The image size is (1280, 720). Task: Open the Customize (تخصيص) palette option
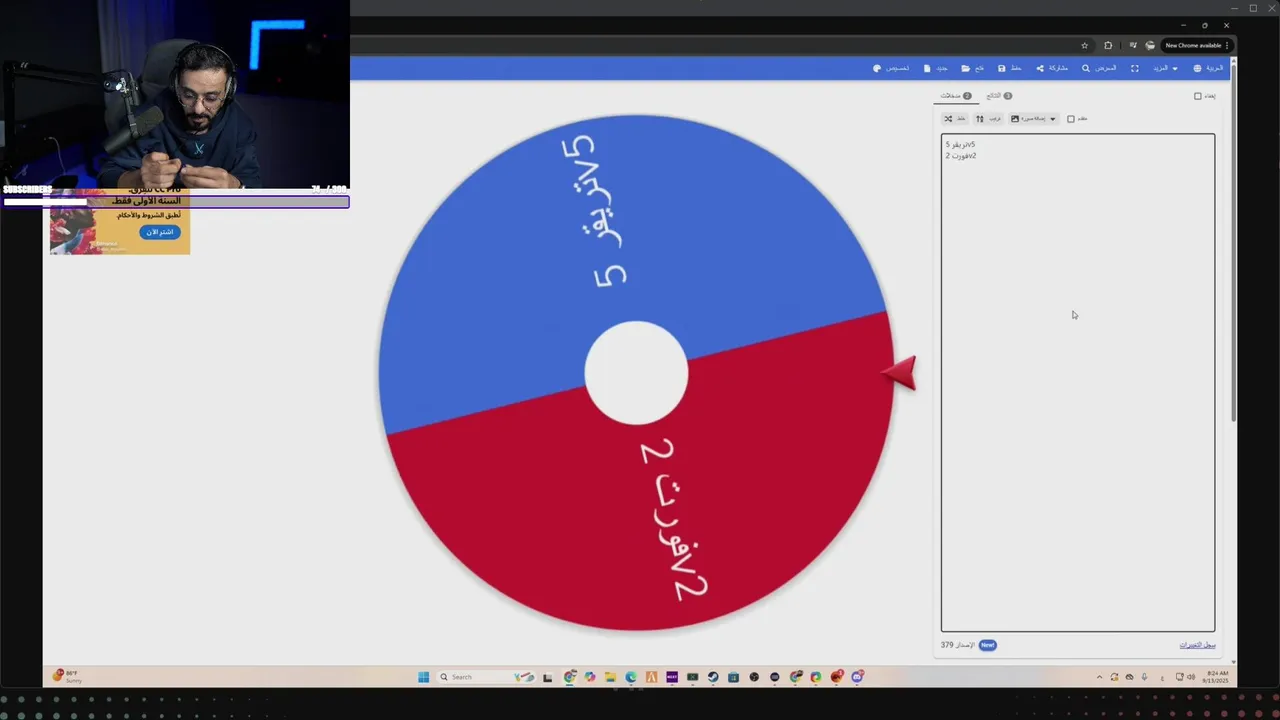pyautogui.click(x=890, y=68)
